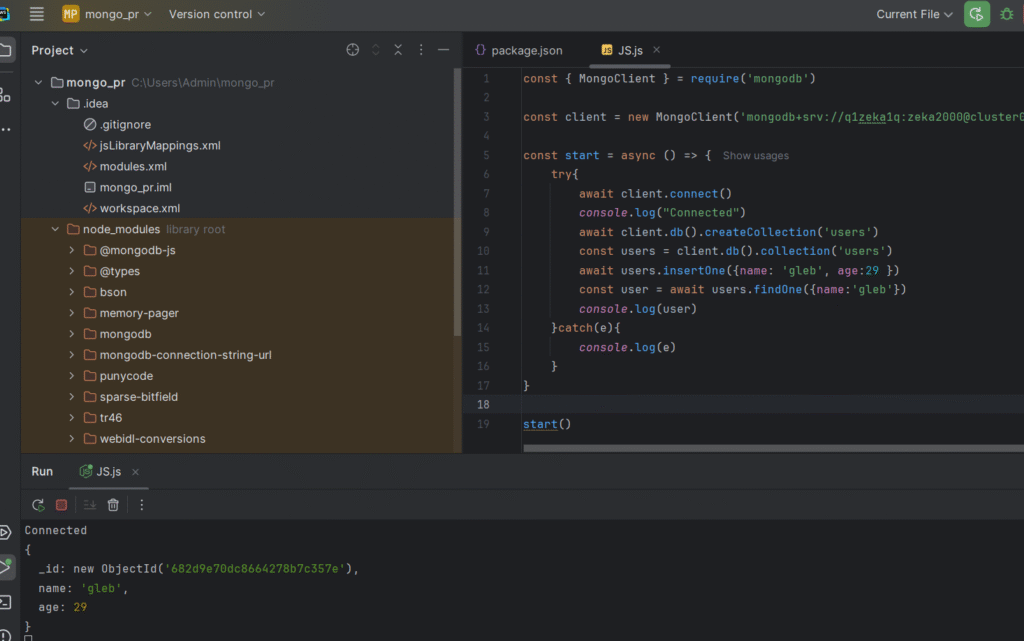Select the mongo_pr.iml file
The image size is (1024, 641).
point(128,187)
